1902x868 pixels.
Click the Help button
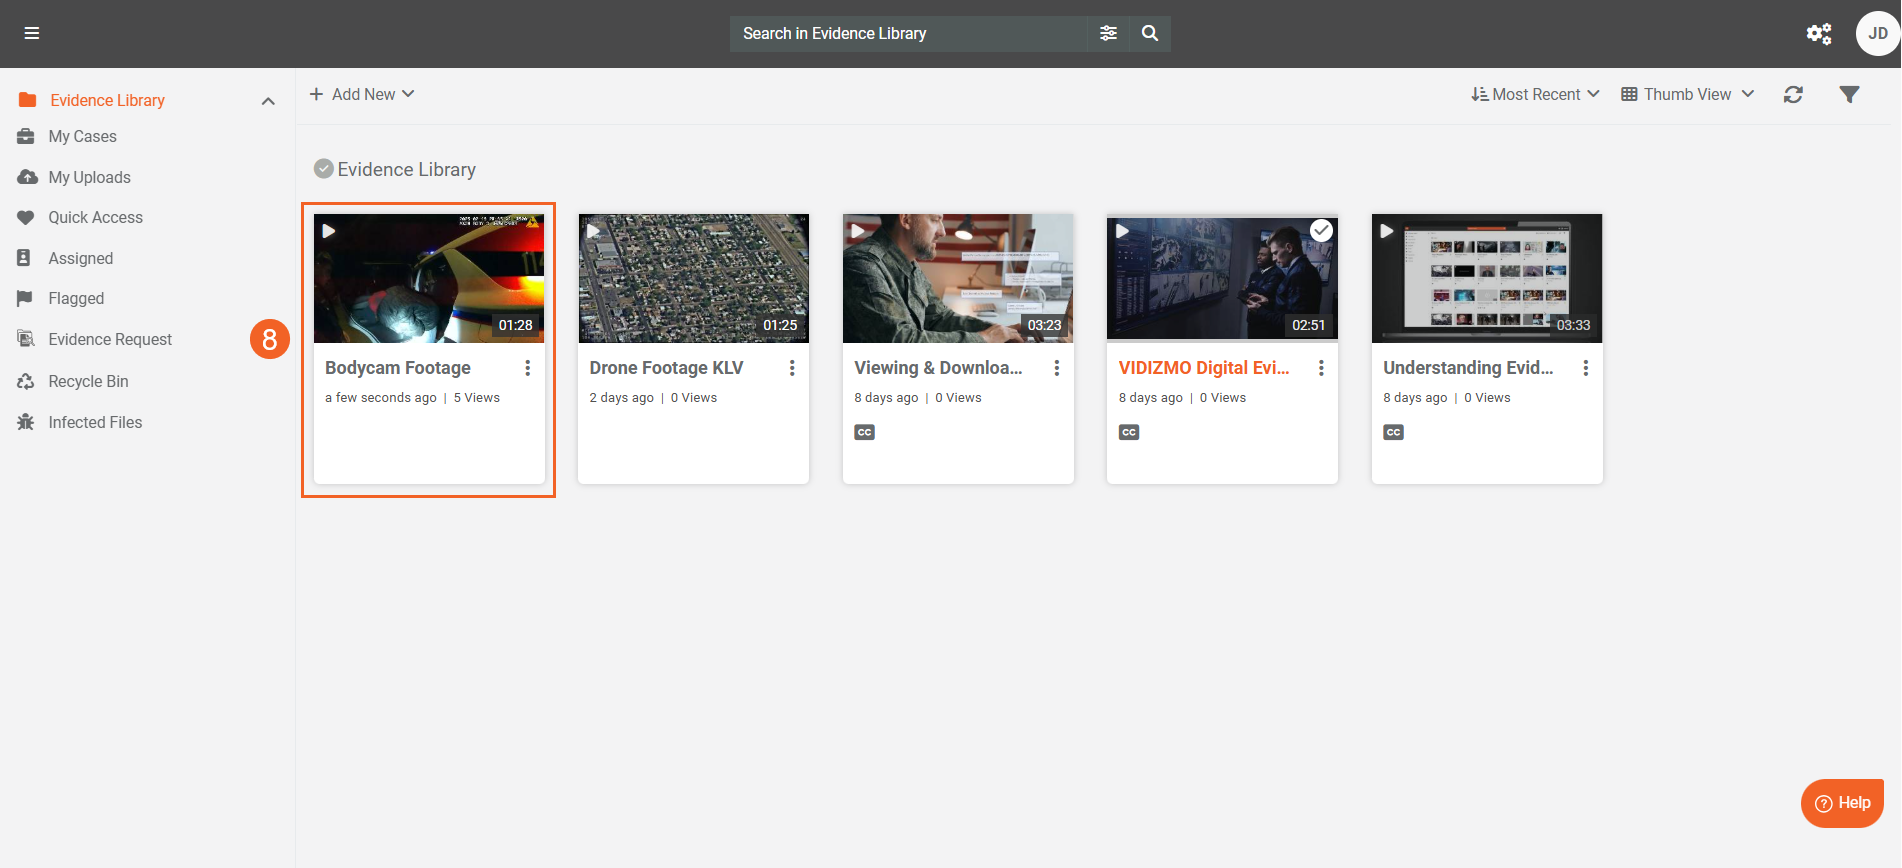[1842, 803]
